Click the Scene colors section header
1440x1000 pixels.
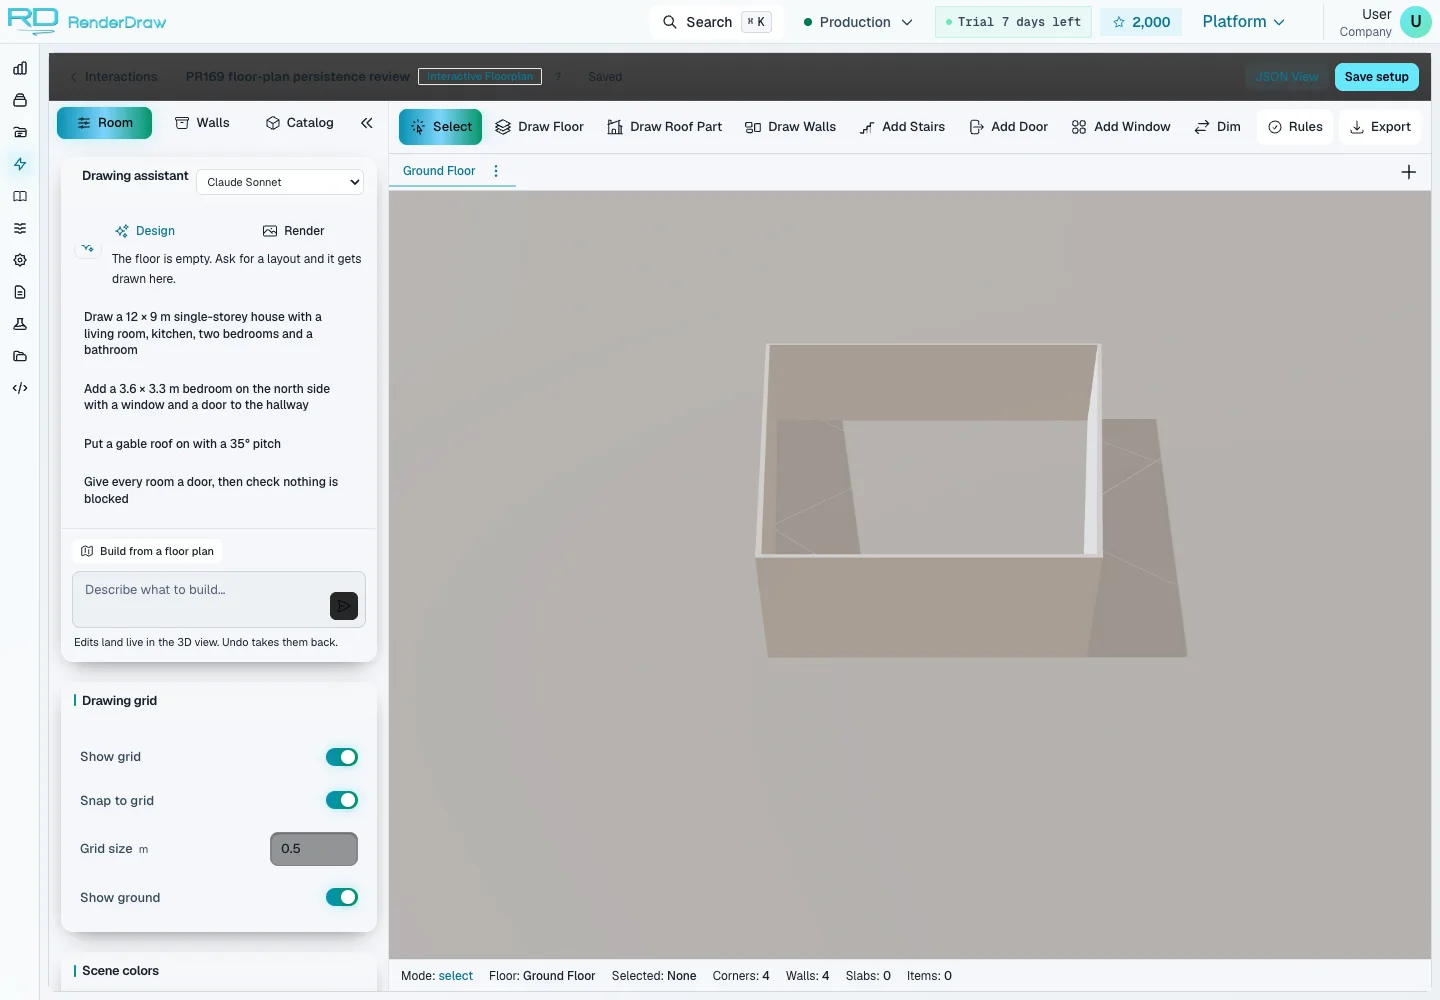[120, 971]
